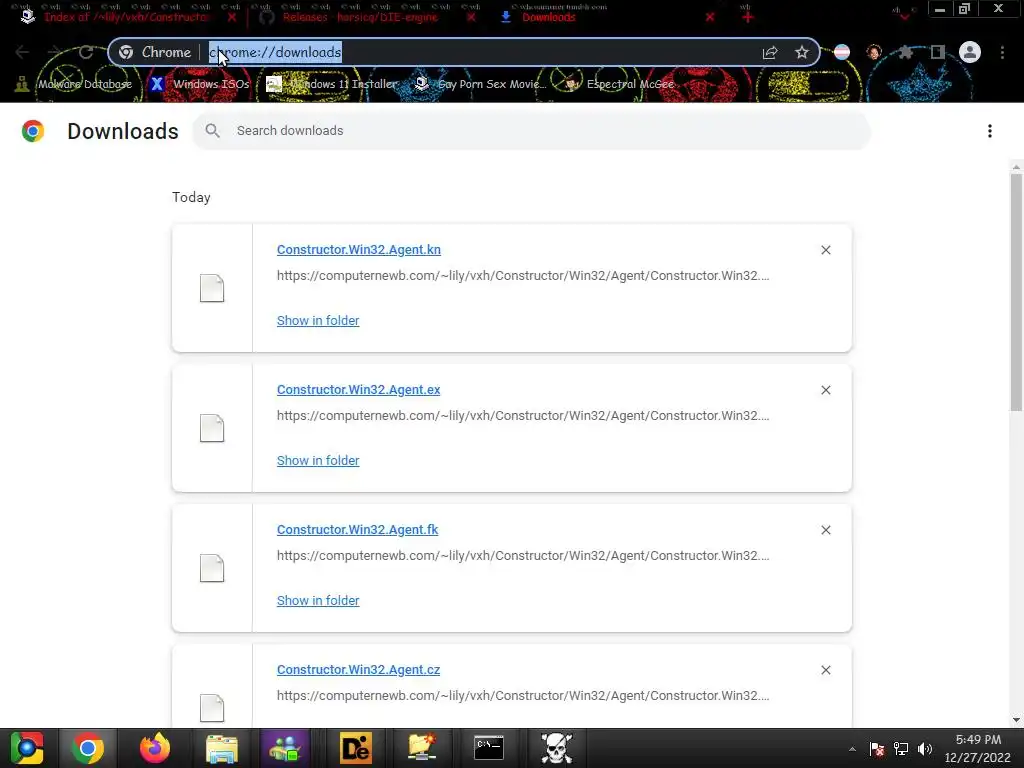Click the face avatar extension icon
Image resolution: width=1024 pixels, height=768 pixels.
874,52
